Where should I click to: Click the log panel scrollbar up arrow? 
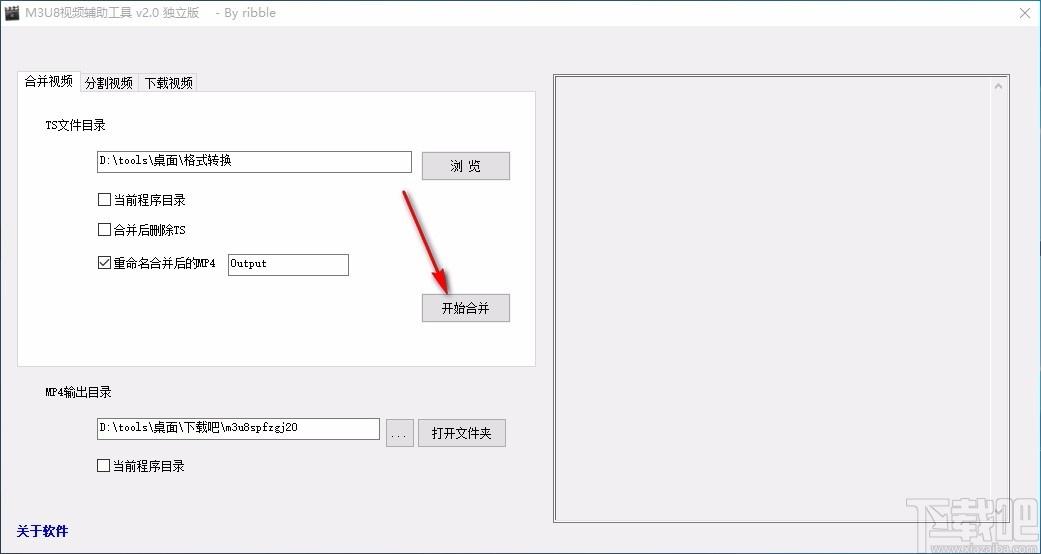pyautogui.click(x=999, y=86)
